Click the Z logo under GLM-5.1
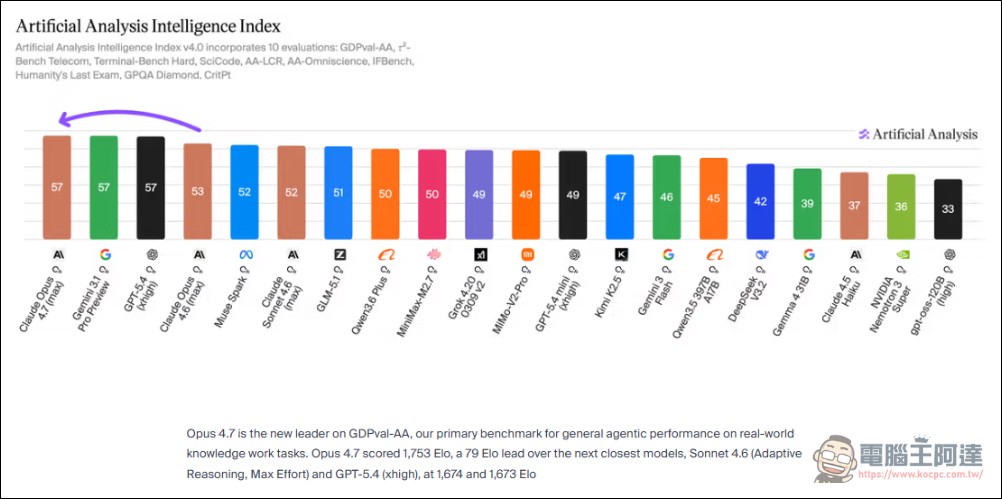 pyautogui.click(x=339, y=255)
